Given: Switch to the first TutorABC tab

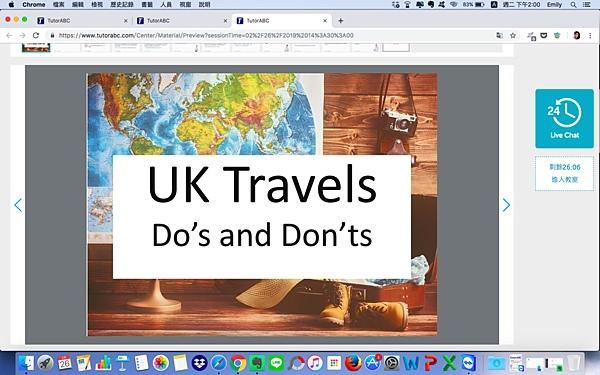Looking at the screenshot, I should [x=82, y=21].
